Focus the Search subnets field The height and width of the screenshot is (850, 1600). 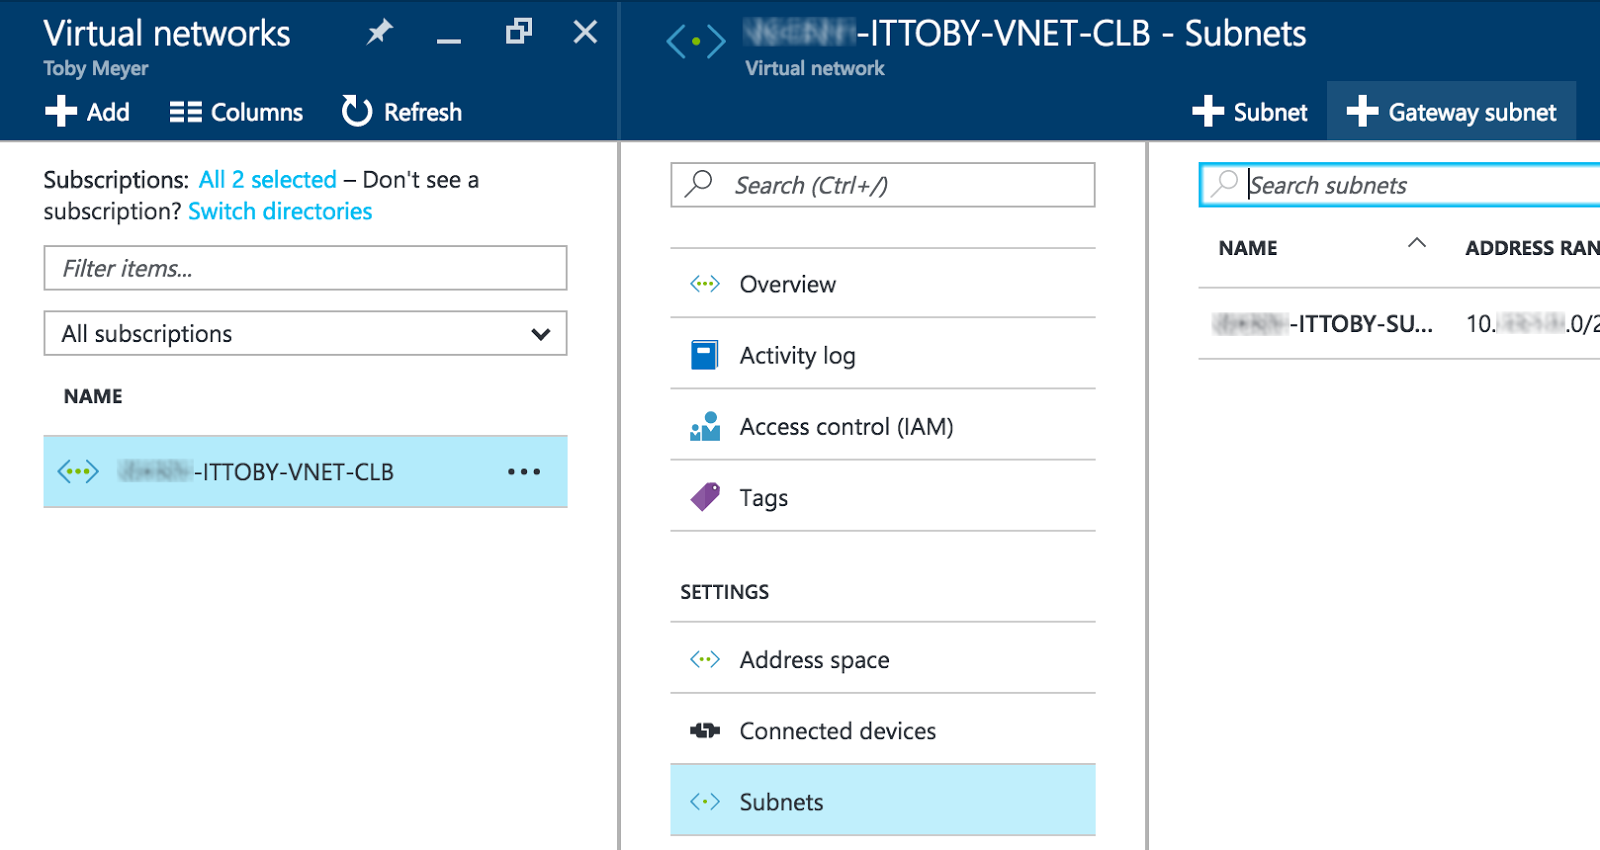(1400, 185)
